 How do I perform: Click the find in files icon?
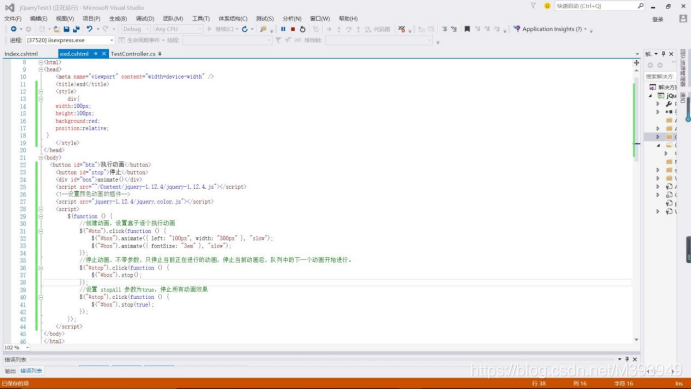coord(263,29)
